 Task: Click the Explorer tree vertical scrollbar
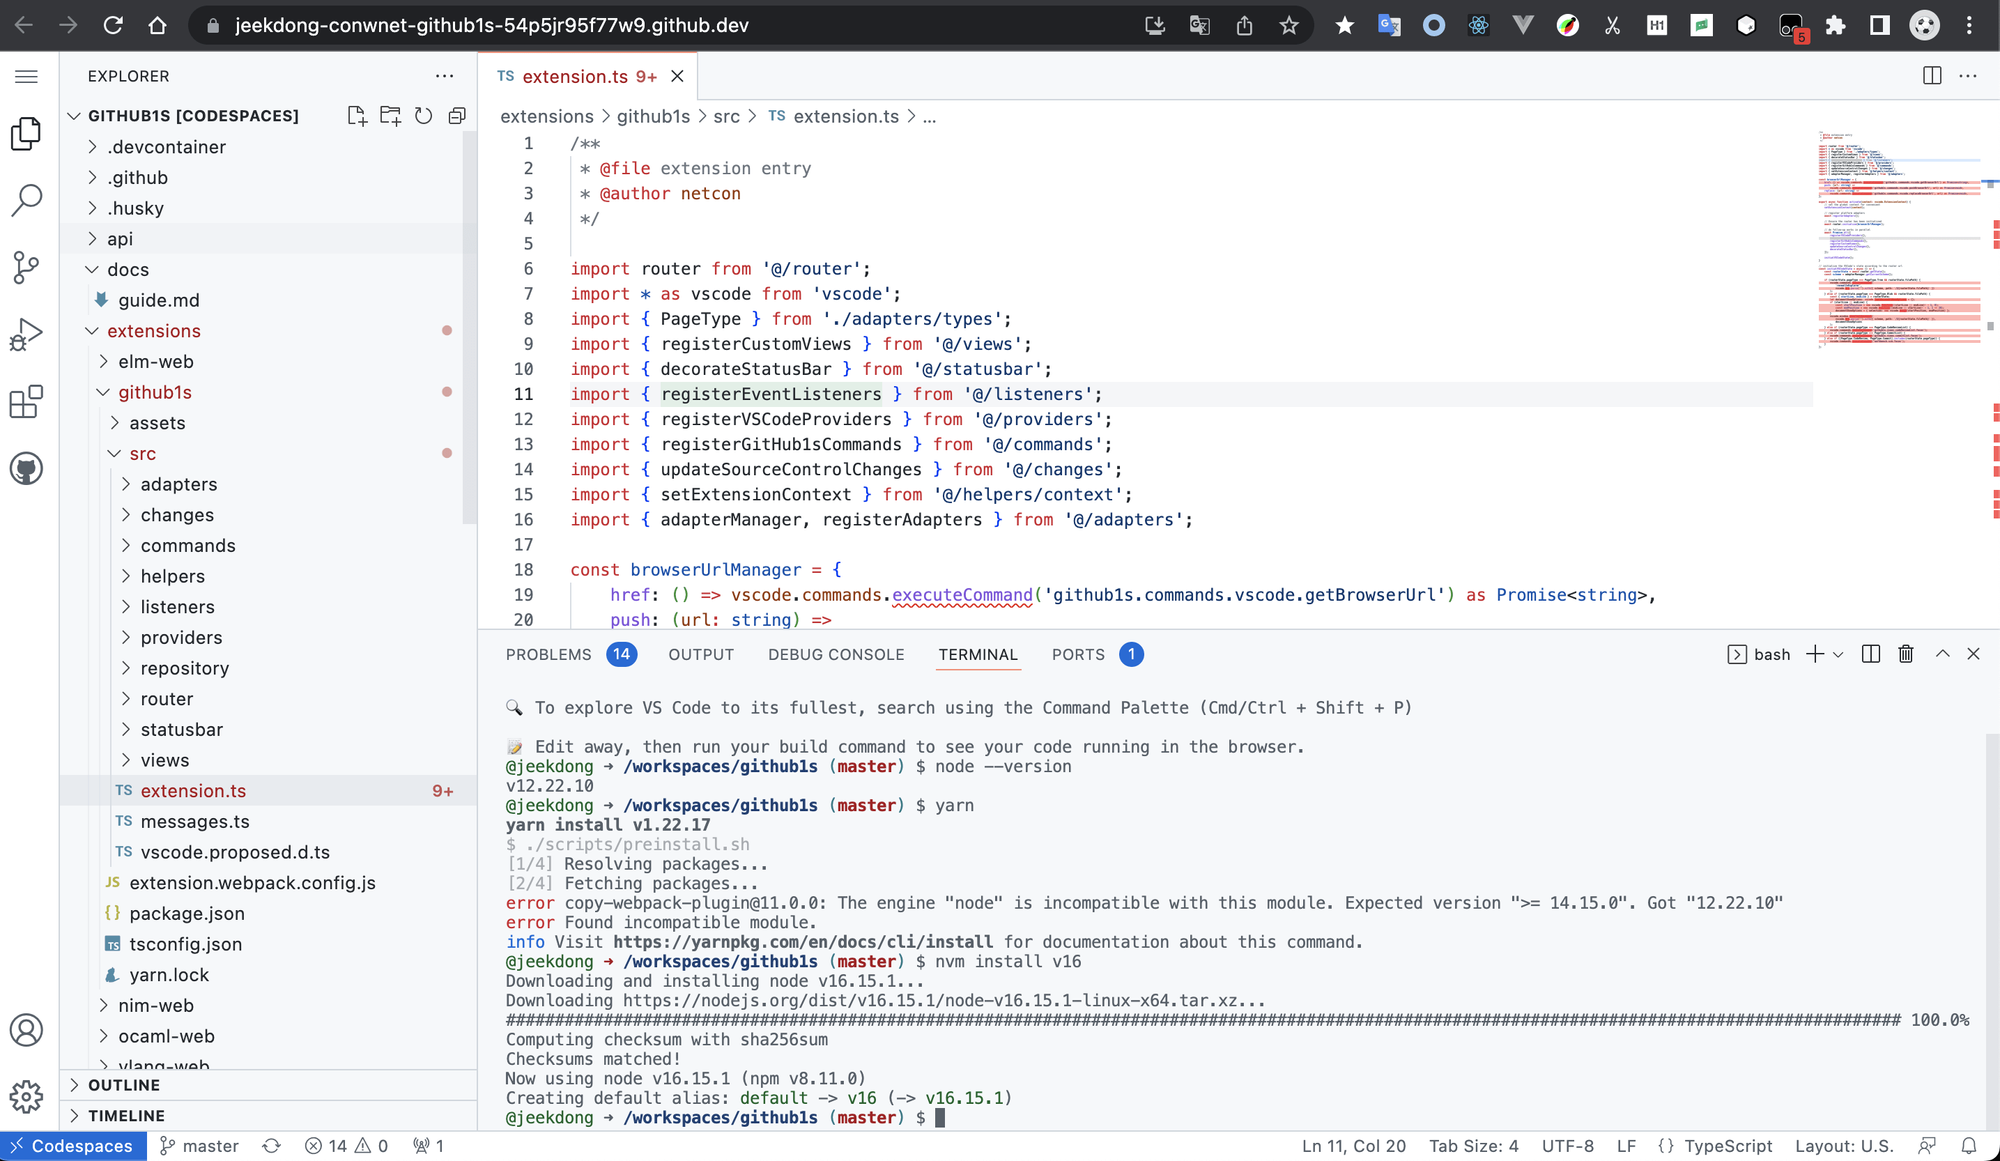coord(470,330)
